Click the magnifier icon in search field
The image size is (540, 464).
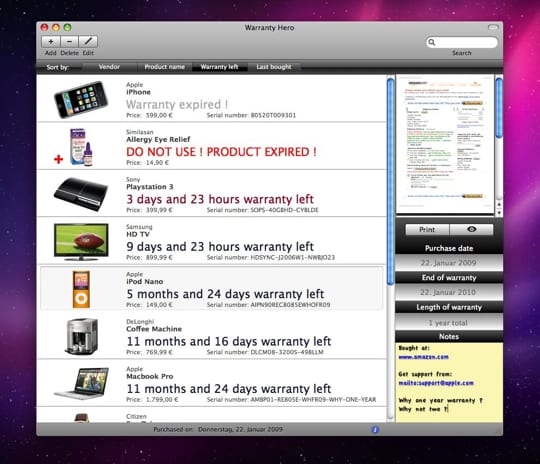[432, 42]
